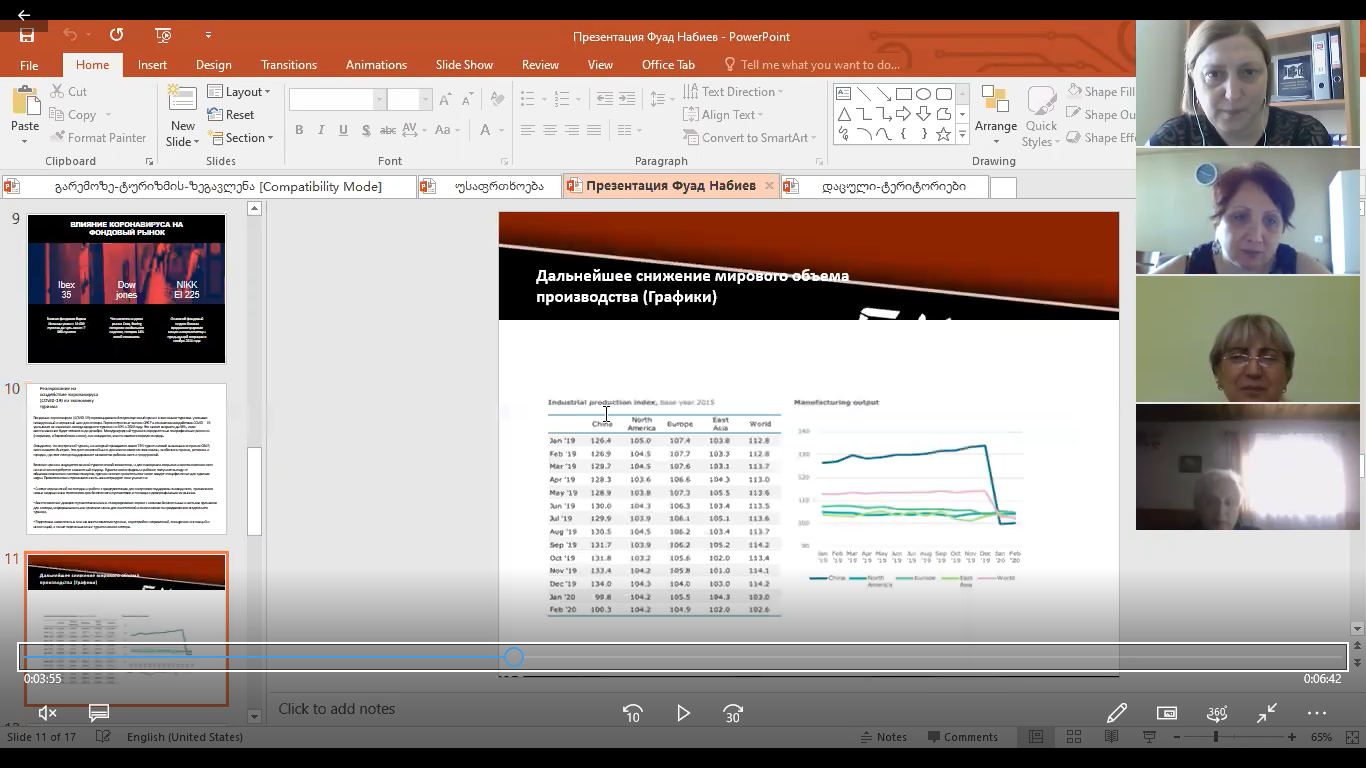Viewport: 1366px width, 768px height.
Task: Click the Save icon in the quick access toolbar
Action: [27, 35]
